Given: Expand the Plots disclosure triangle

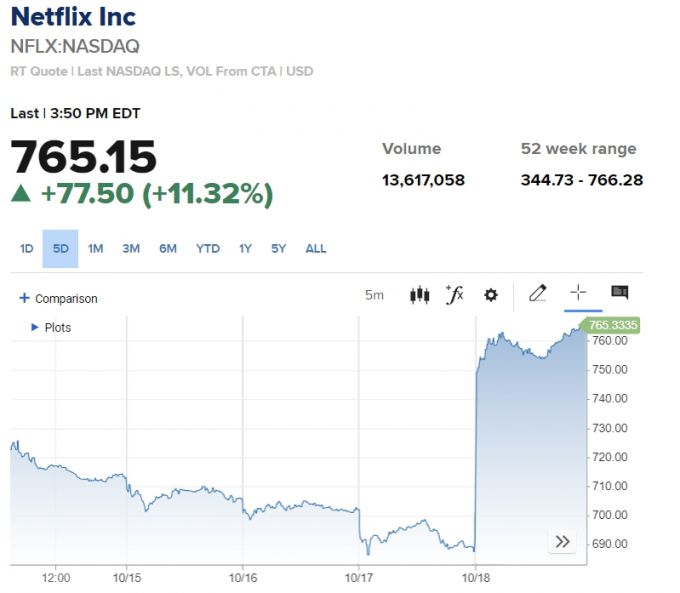Looking at the screenshot, I should [35, 327].
